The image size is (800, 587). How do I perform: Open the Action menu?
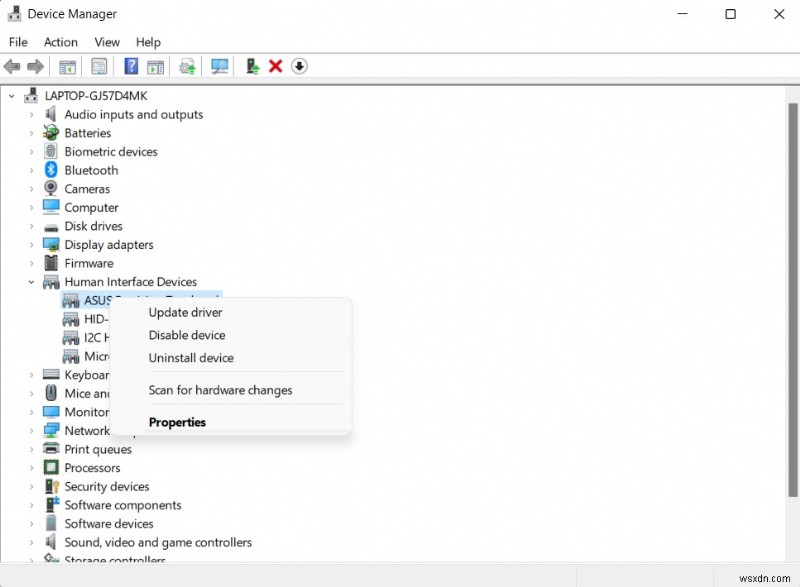(60, 42)
